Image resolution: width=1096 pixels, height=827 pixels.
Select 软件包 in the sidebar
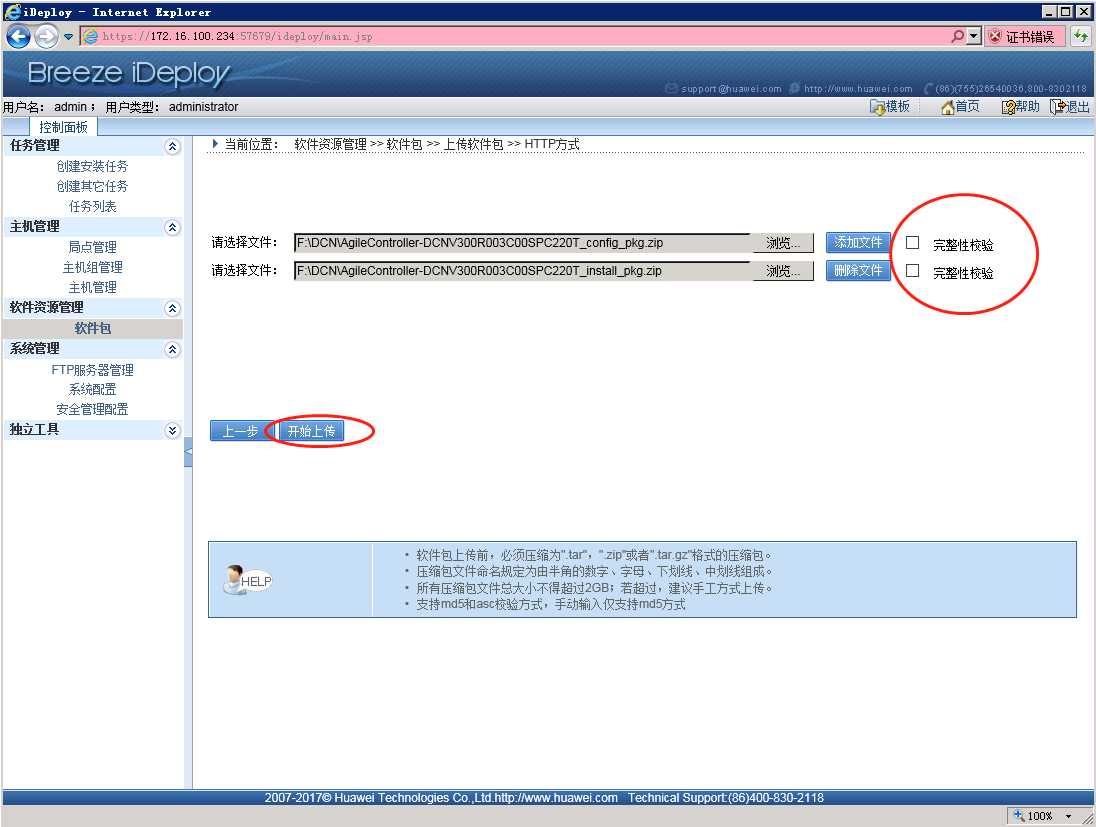(x=92, y=329)
